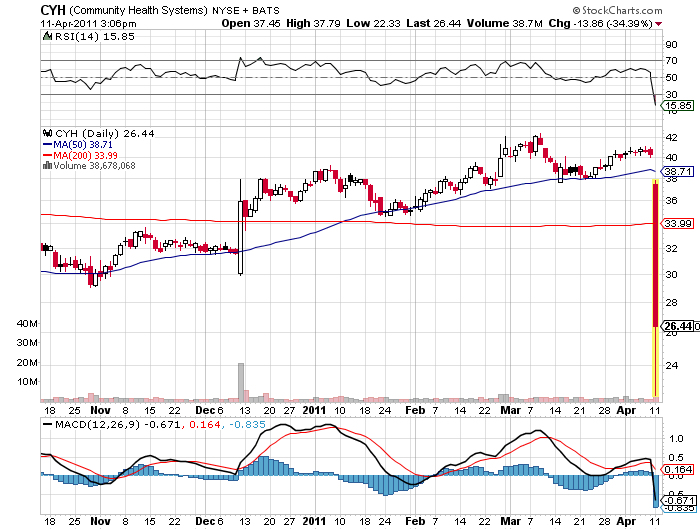Click the black line marker before MACD(12,26,9)
Viewport: 700px width, 530px height.
[x=47, y=424]
